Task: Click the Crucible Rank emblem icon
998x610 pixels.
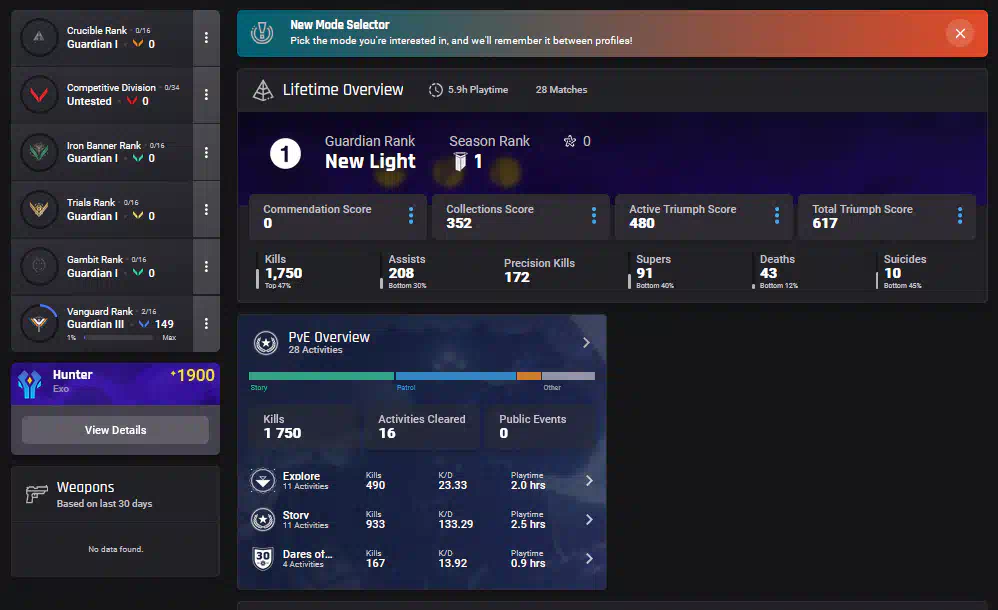Action: click(x=39, y=38)
